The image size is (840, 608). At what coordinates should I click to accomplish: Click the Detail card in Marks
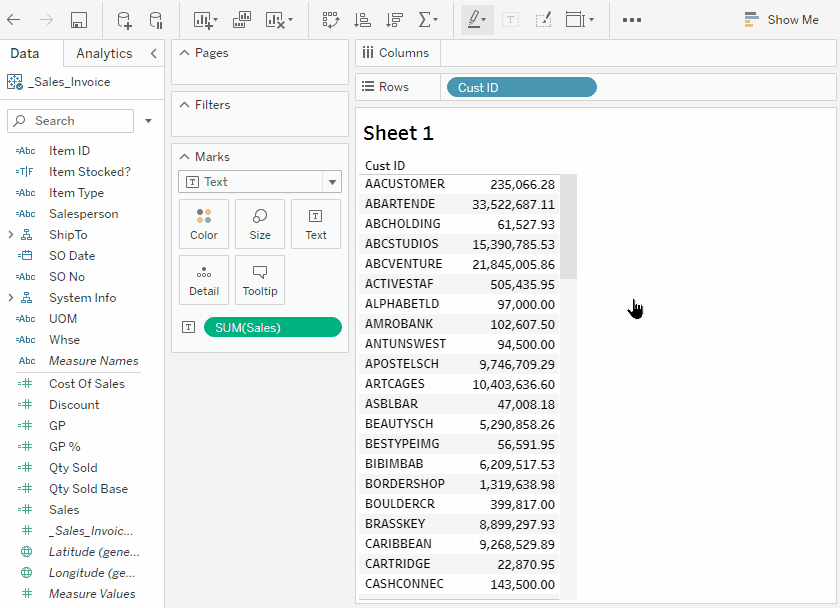pos(204,280)
